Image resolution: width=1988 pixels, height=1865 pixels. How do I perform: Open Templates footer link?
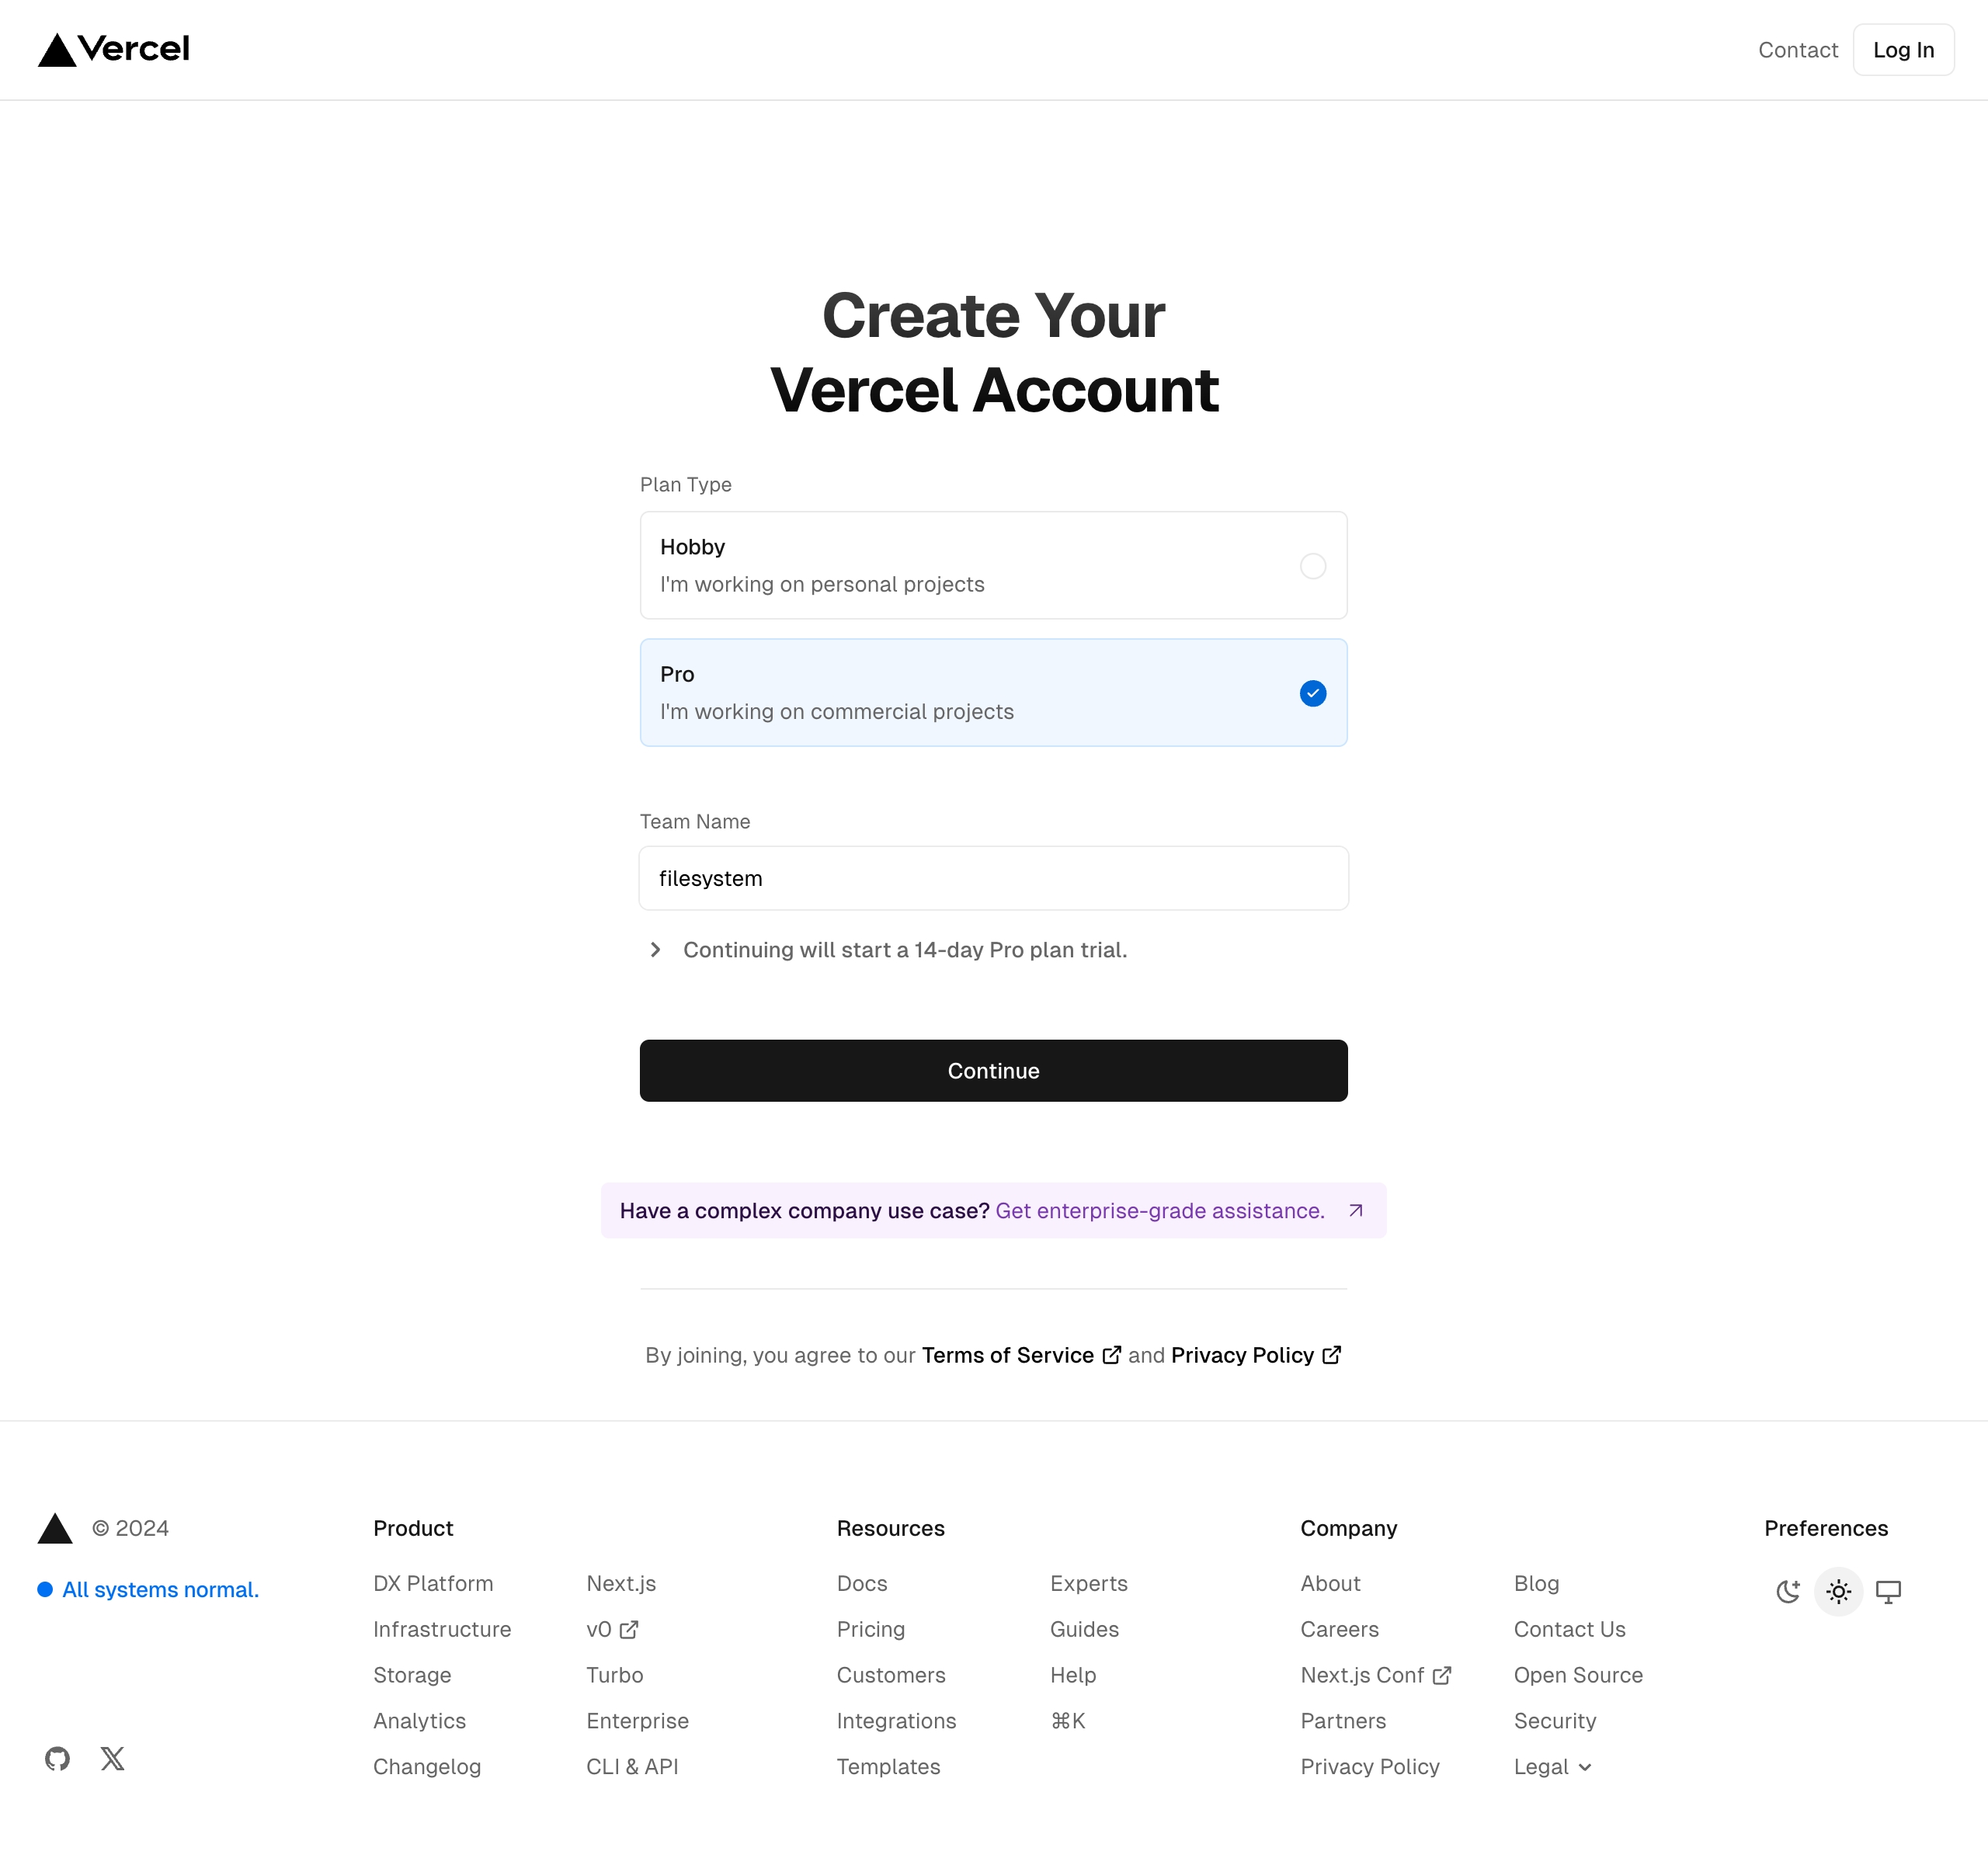click(x=888, y=1767)
